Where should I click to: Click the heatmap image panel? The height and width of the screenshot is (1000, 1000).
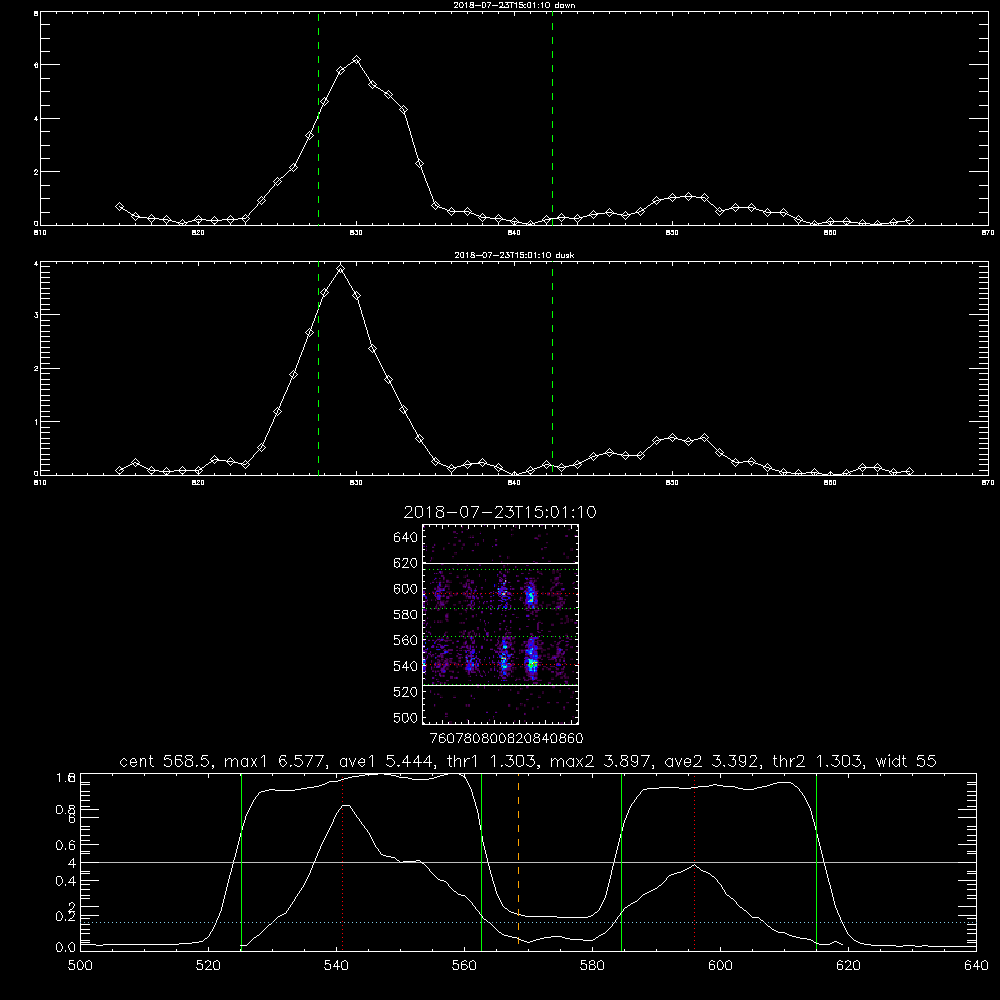(x=501, y=624)
